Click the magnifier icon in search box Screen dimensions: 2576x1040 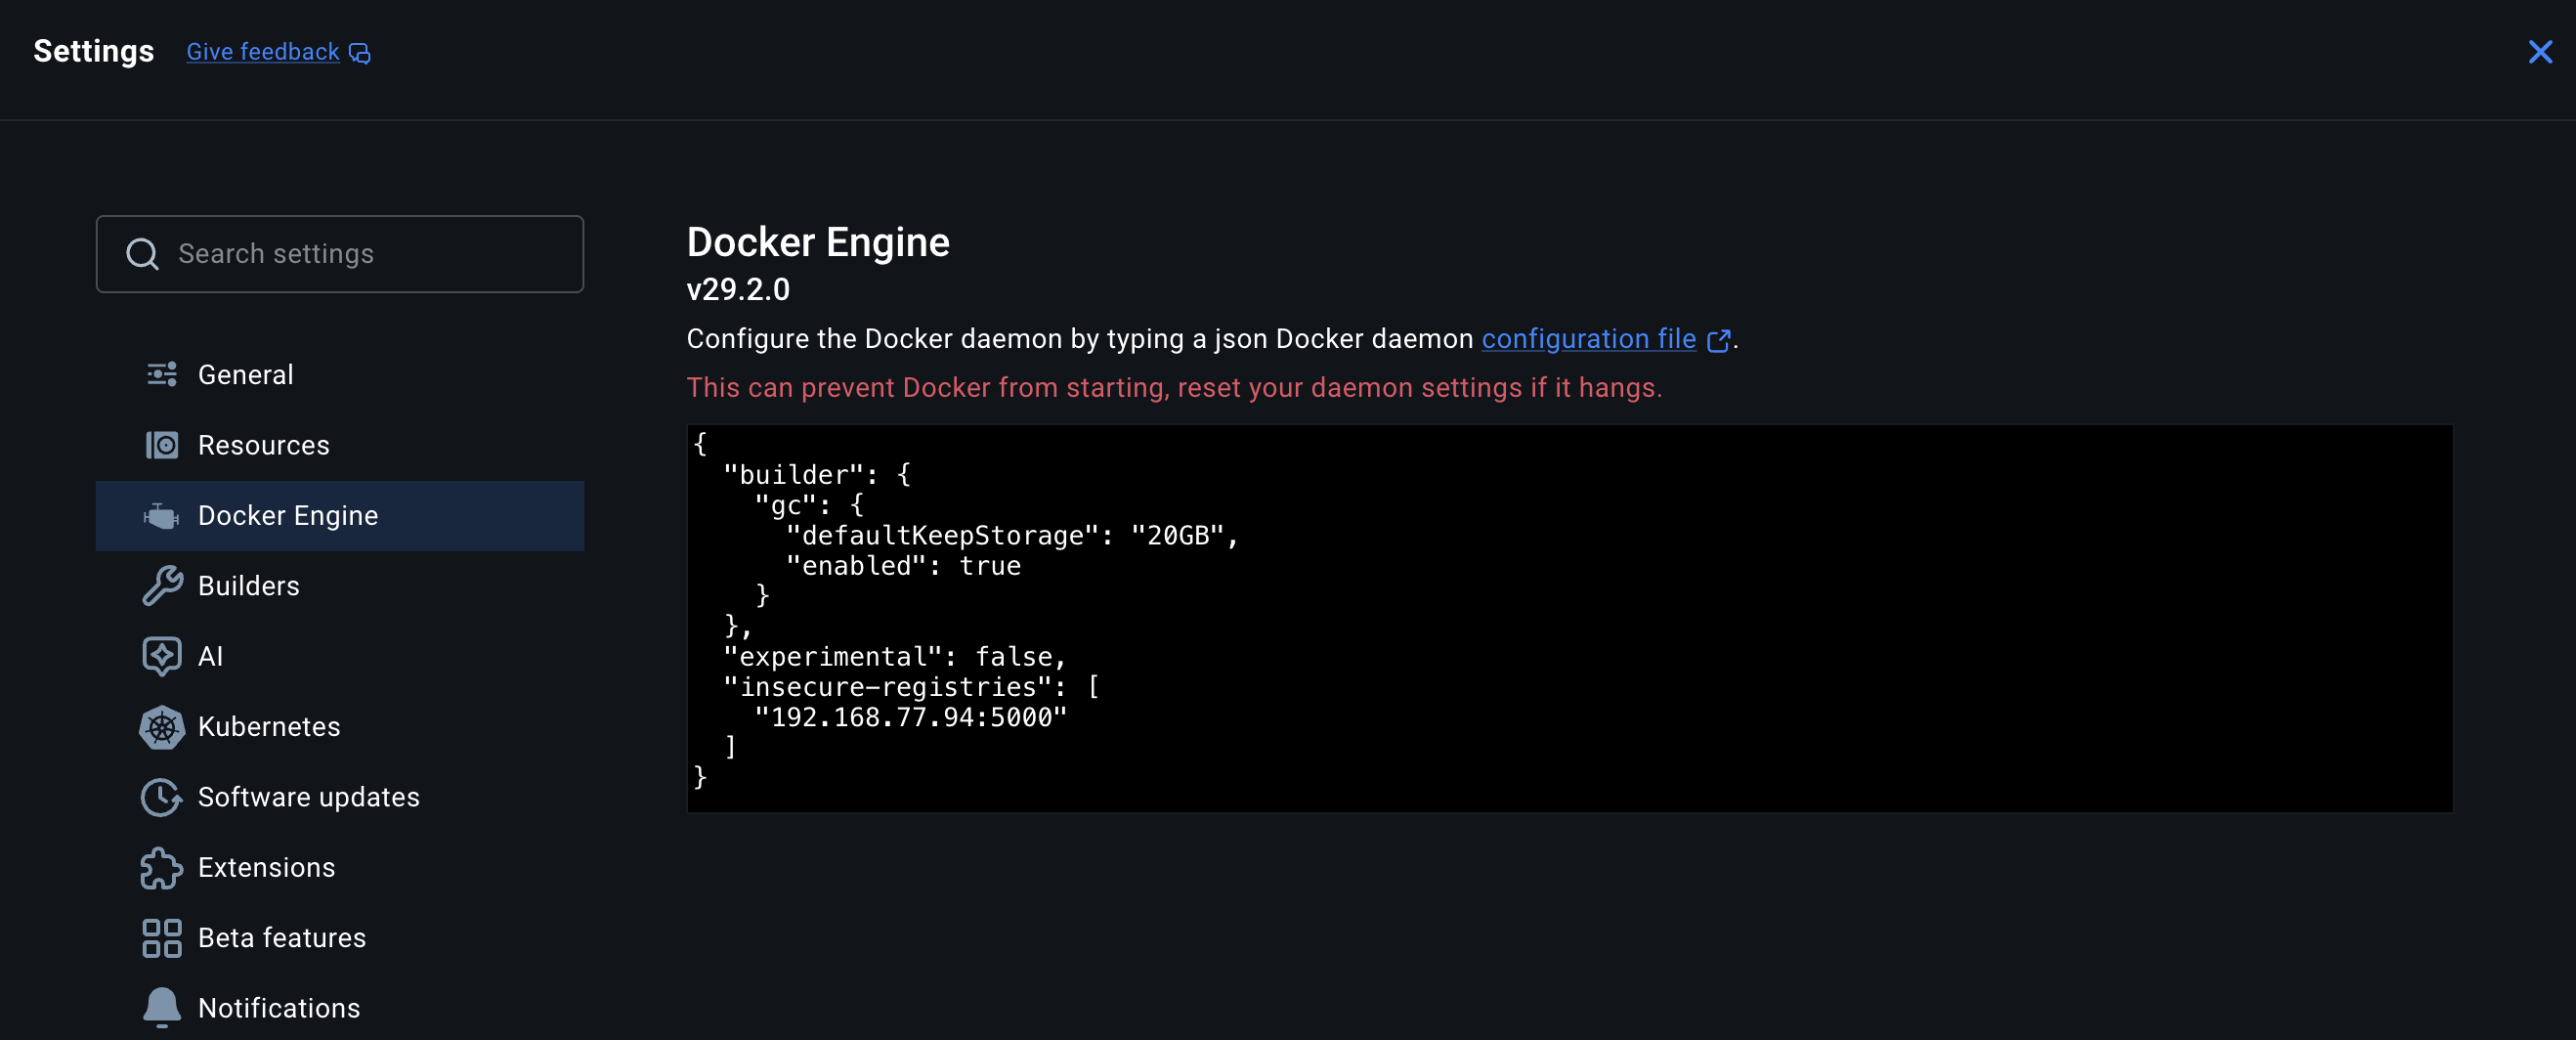[142, 254]
